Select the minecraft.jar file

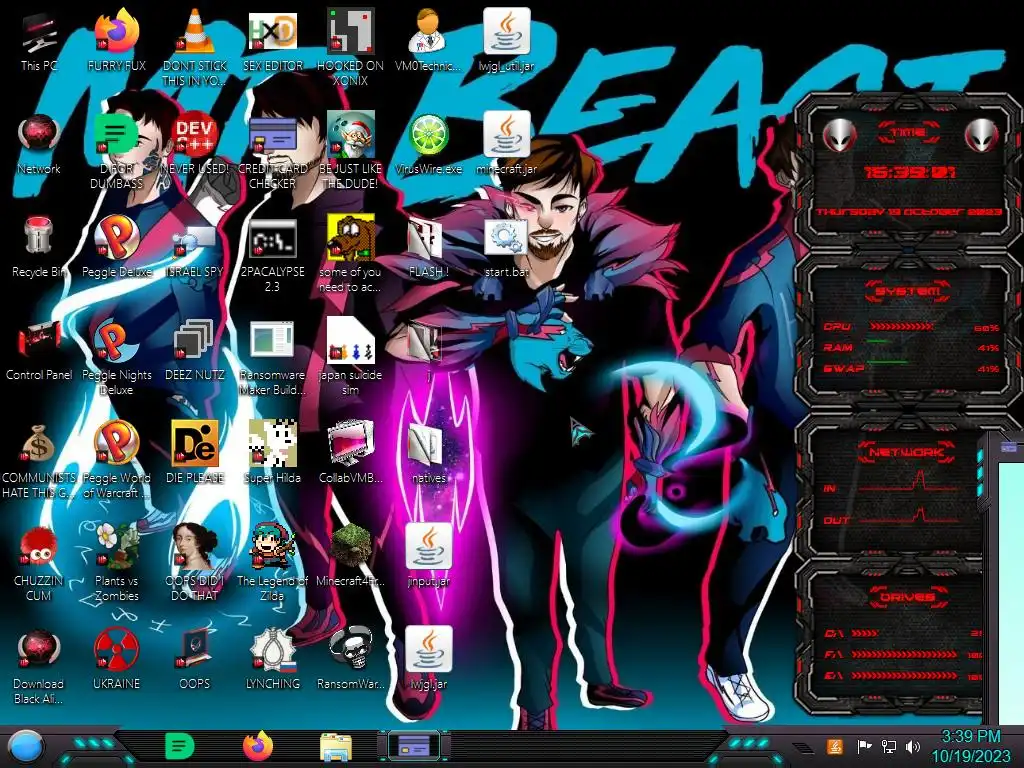click(x=507, y=135)
